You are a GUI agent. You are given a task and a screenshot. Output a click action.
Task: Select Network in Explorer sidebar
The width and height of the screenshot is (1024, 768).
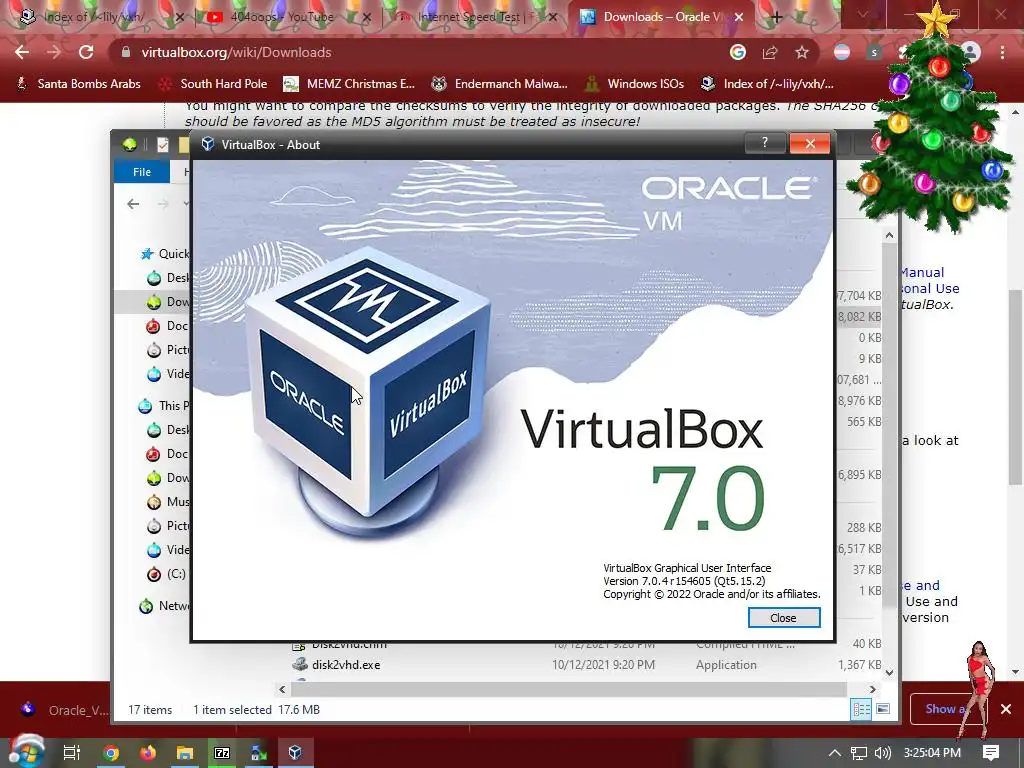pyautogui.click(x=165, y=606)
